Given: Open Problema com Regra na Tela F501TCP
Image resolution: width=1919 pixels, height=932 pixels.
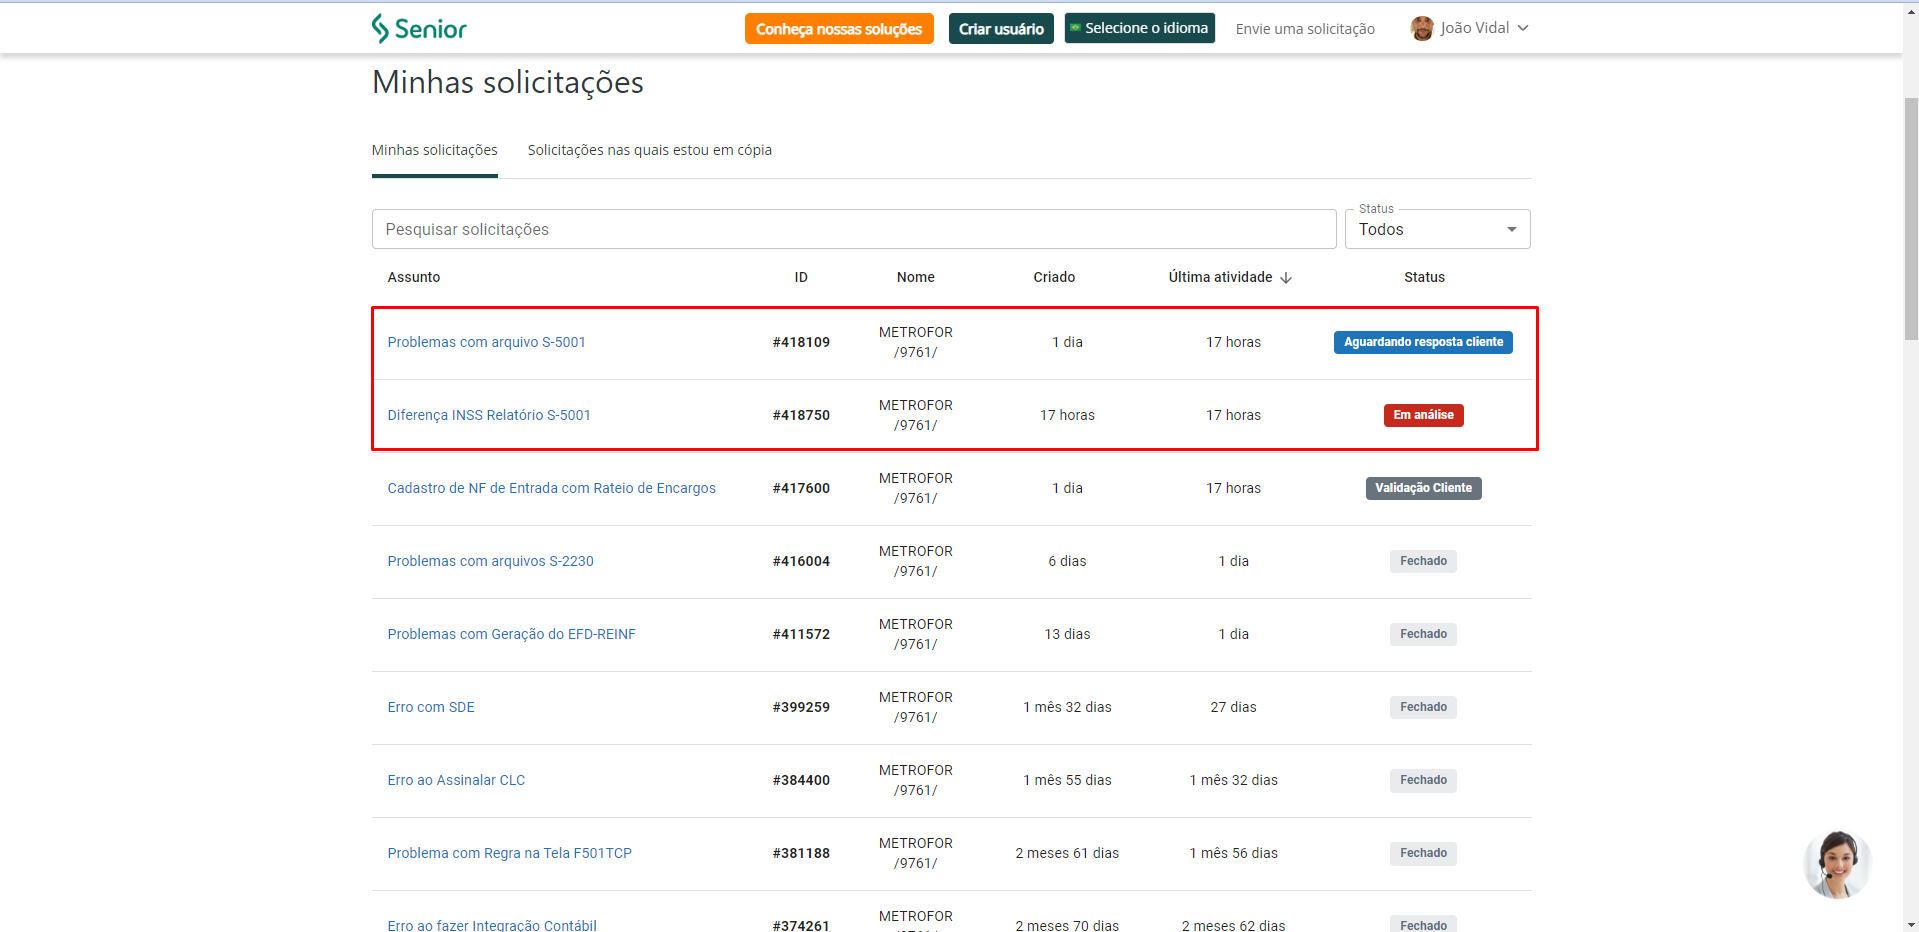Looking at the screenshot, I should point(509,853).
